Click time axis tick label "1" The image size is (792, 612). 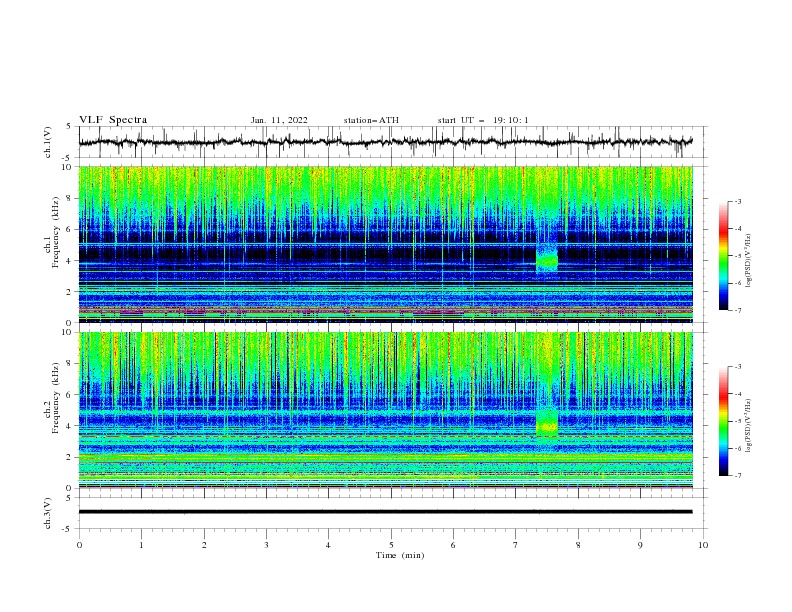point(141,545)
